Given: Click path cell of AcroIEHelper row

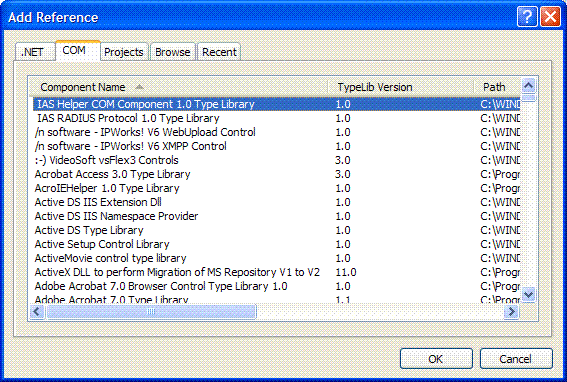Looking at the screenshot, I should (500, 188).
